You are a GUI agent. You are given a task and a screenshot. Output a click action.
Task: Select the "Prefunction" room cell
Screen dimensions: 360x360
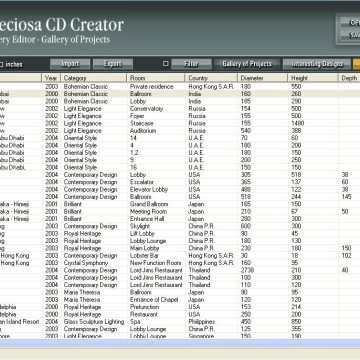pyautogui.click(x=144, y=307)
